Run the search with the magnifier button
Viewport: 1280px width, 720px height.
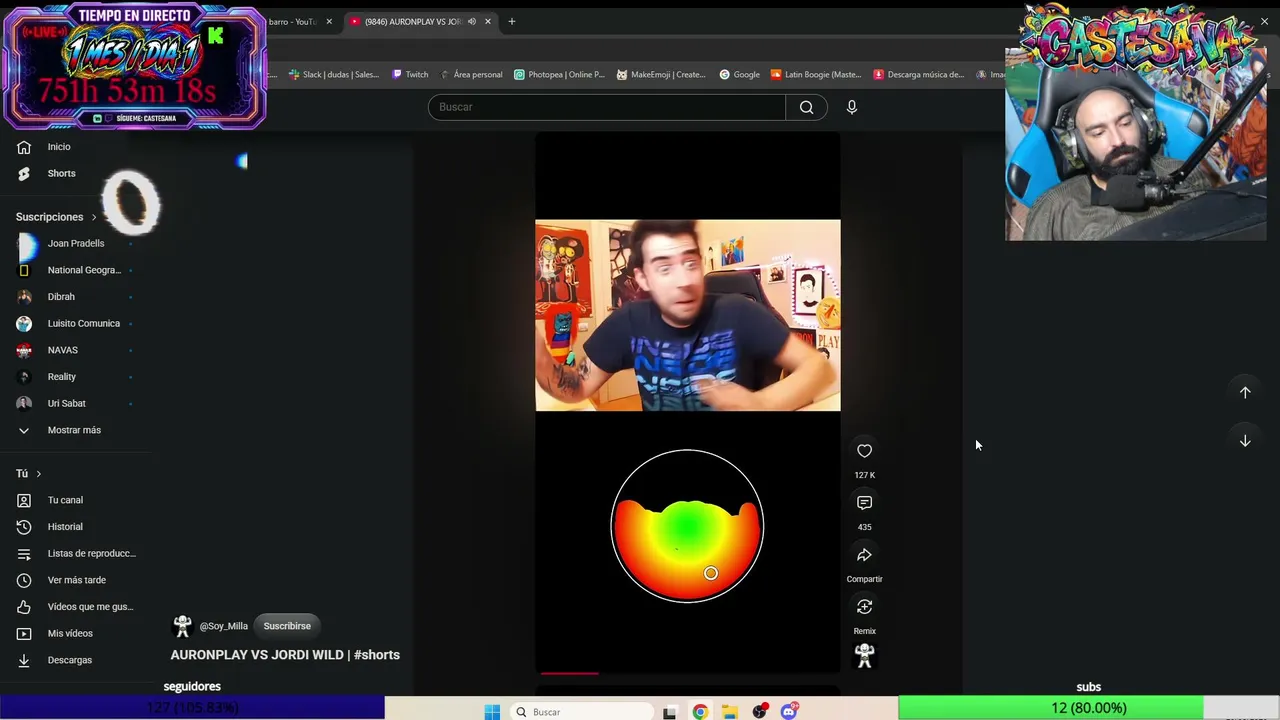(x=806, y=107)
